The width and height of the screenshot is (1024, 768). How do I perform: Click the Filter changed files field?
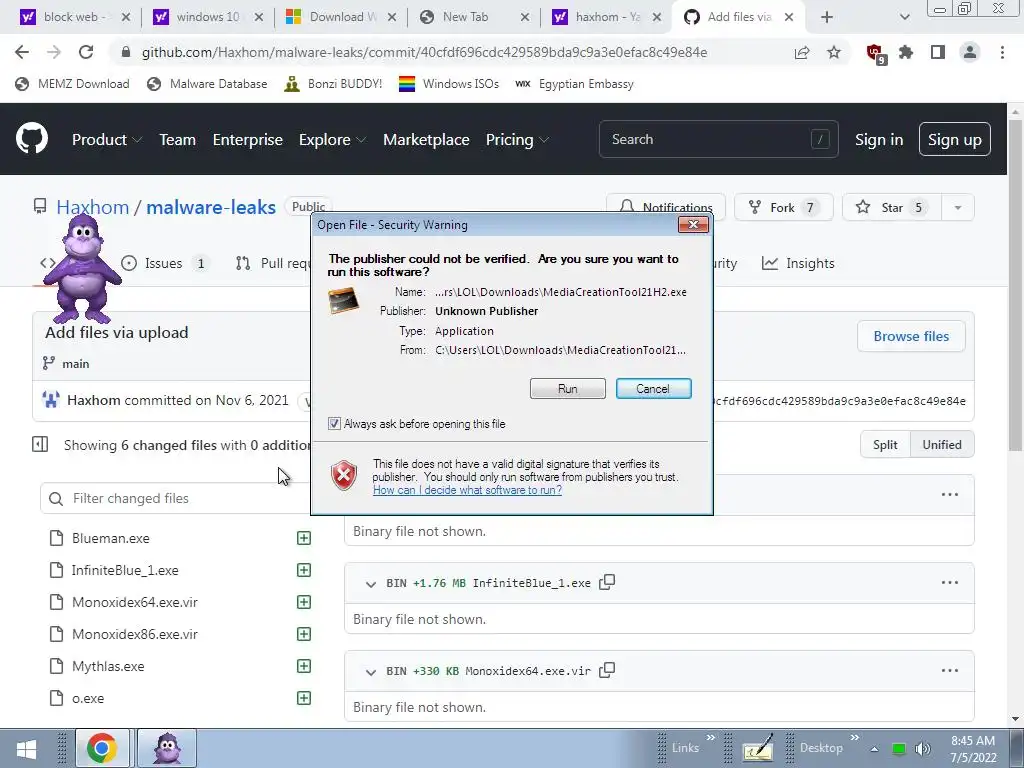click(175, 498)
